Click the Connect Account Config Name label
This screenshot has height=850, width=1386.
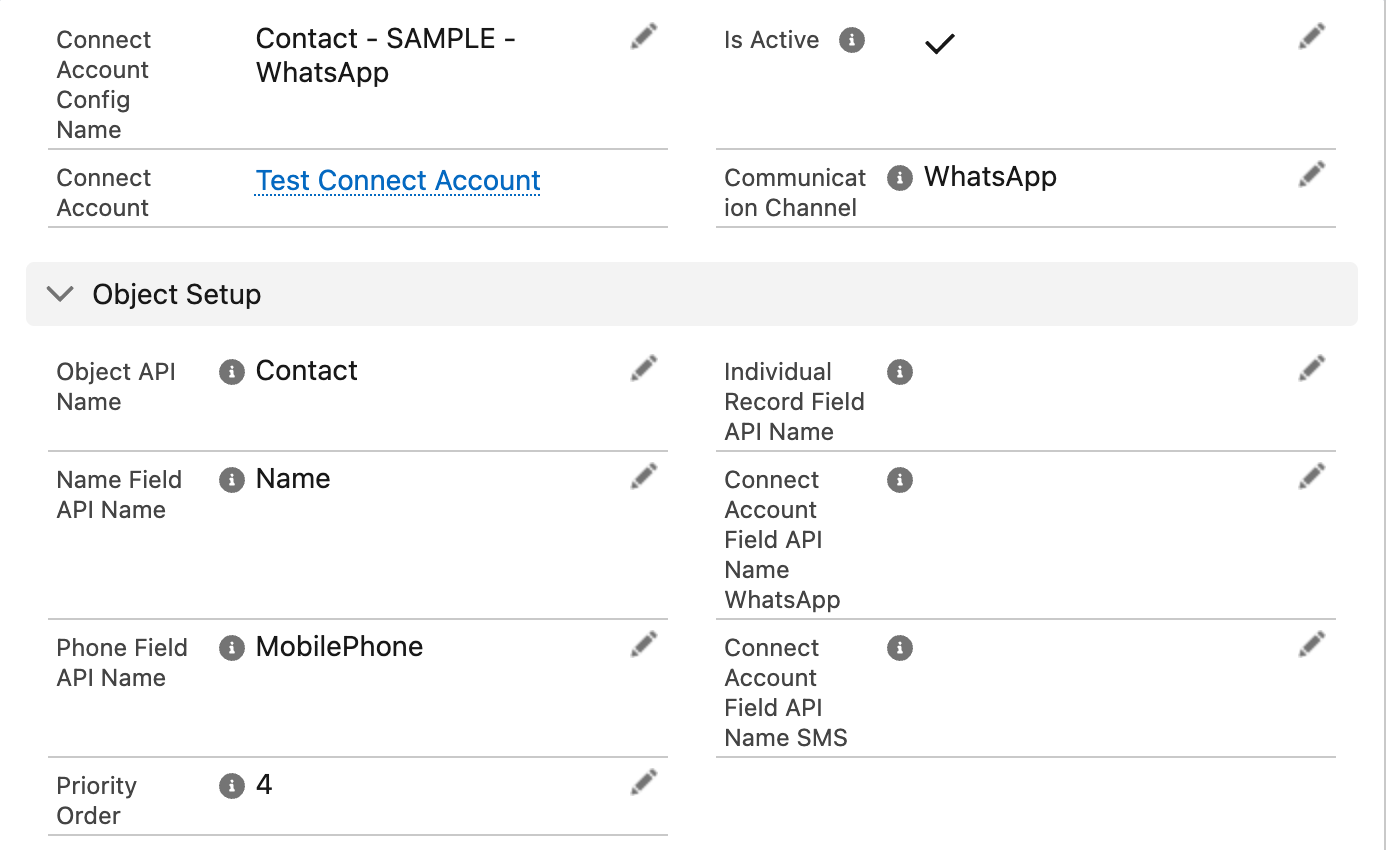click(x=104, y=85)
